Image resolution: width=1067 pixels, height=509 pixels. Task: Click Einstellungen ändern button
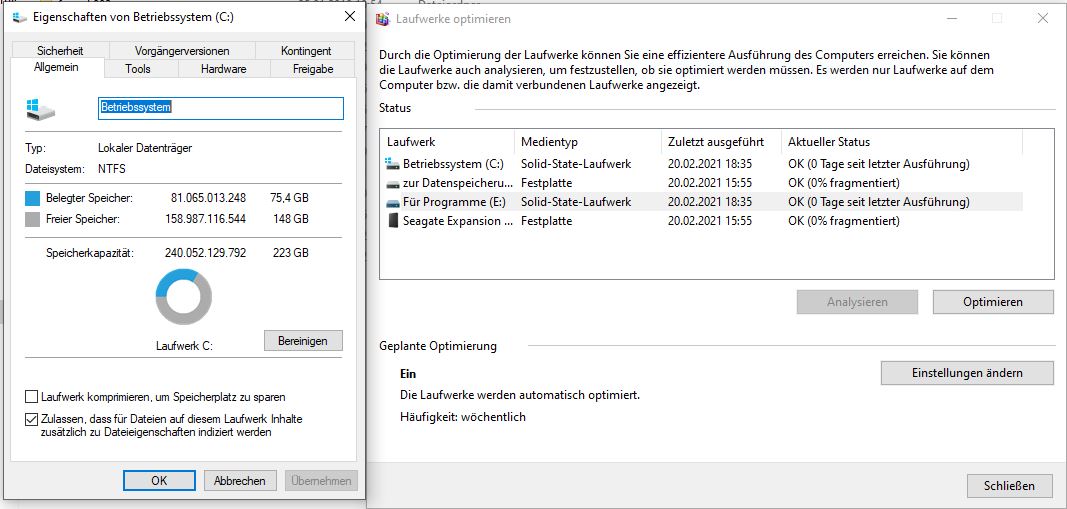pos(967,373)
